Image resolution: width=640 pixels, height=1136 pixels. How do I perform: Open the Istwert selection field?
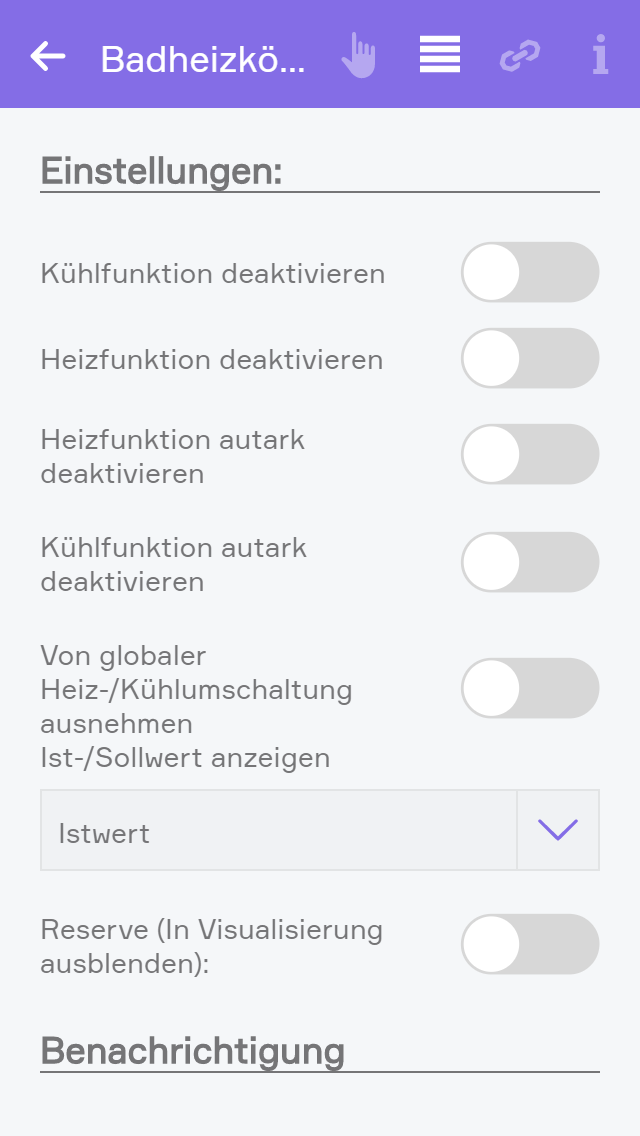coord(278,830)
